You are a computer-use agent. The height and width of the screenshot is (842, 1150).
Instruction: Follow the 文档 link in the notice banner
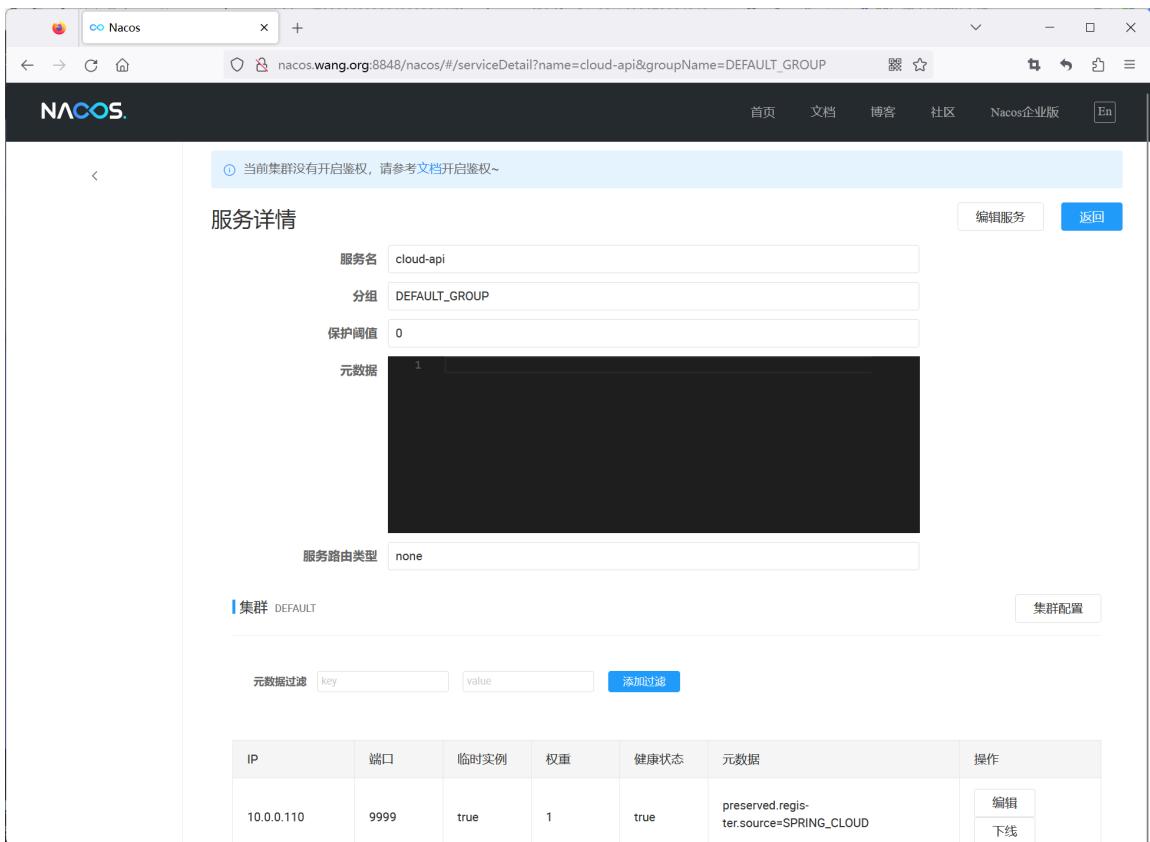tap(429, 169)
